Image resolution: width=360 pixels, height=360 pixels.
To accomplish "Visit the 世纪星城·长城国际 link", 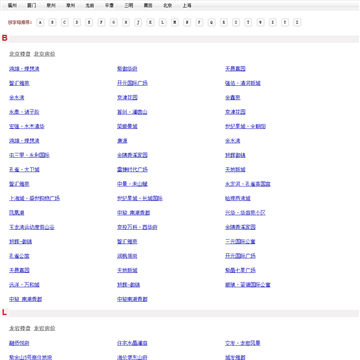I will pos(140,198).
